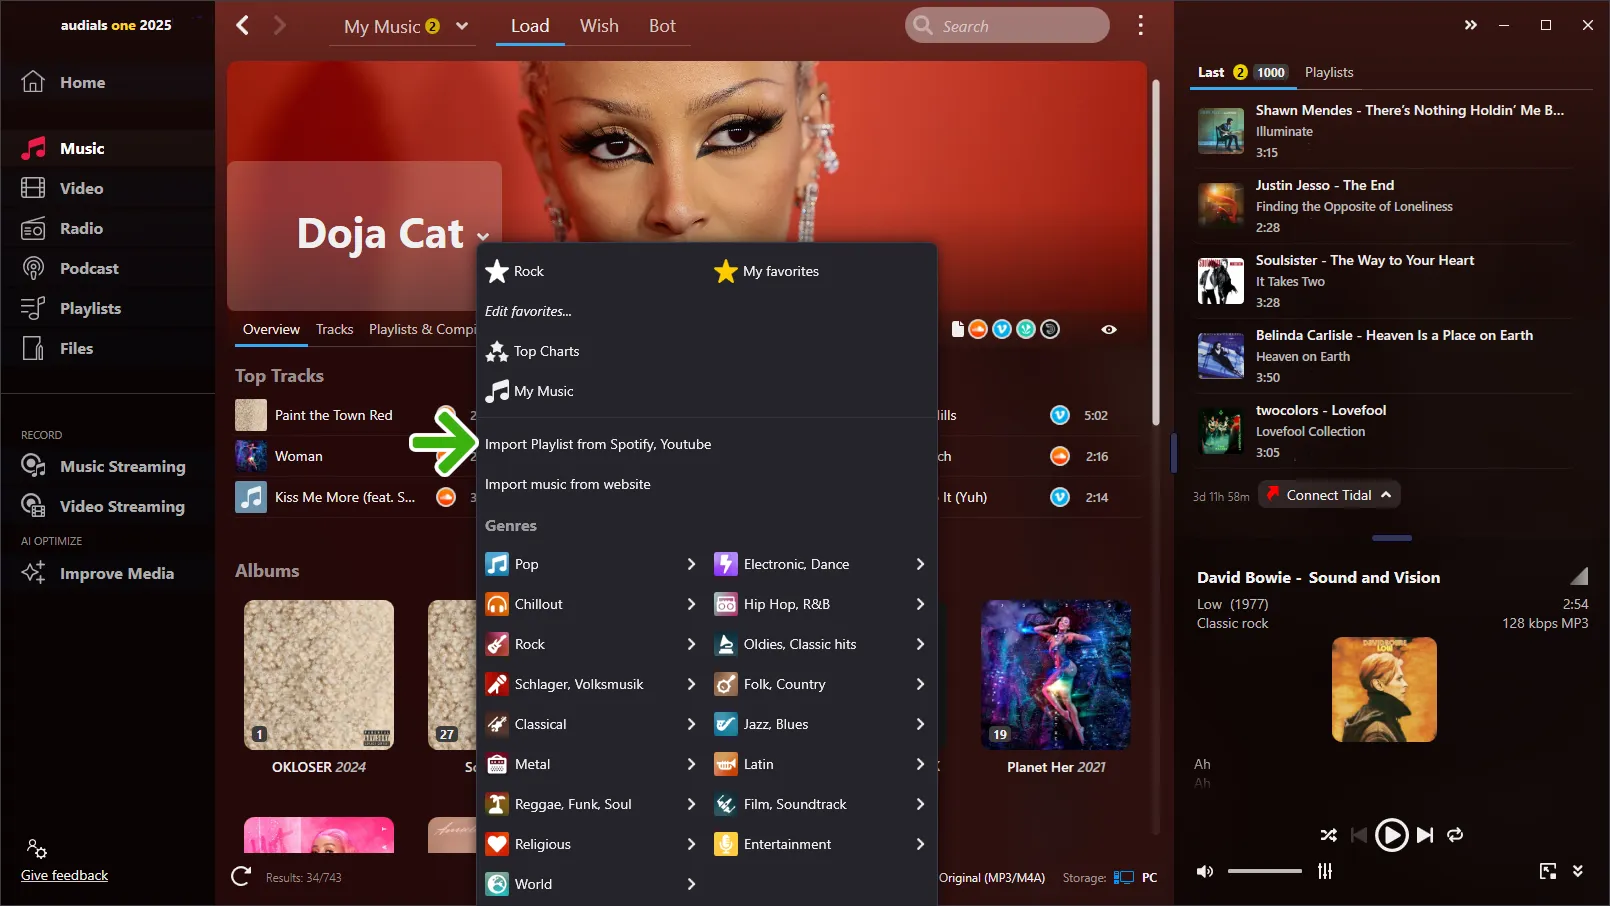Skip to the next track
Screen dimensions: 1610x906
(x=1426, y=835)
